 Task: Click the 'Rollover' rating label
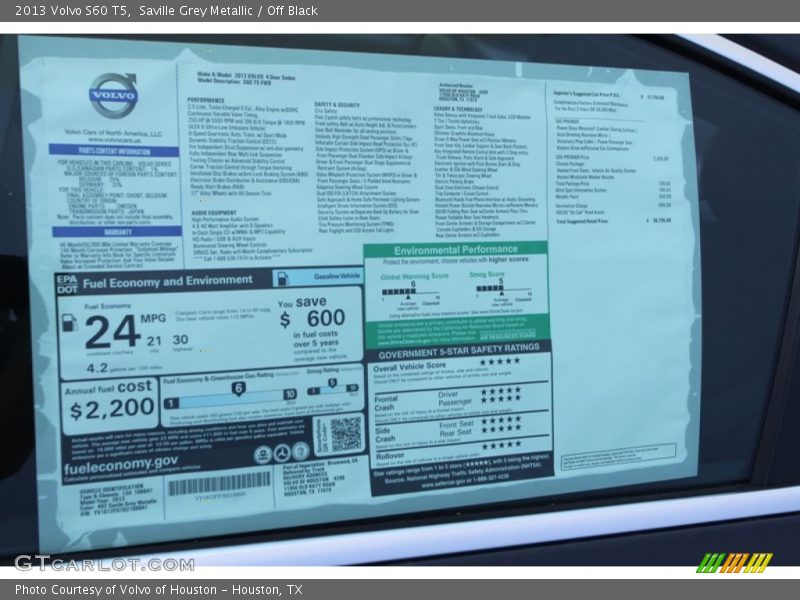pos(390,456)
